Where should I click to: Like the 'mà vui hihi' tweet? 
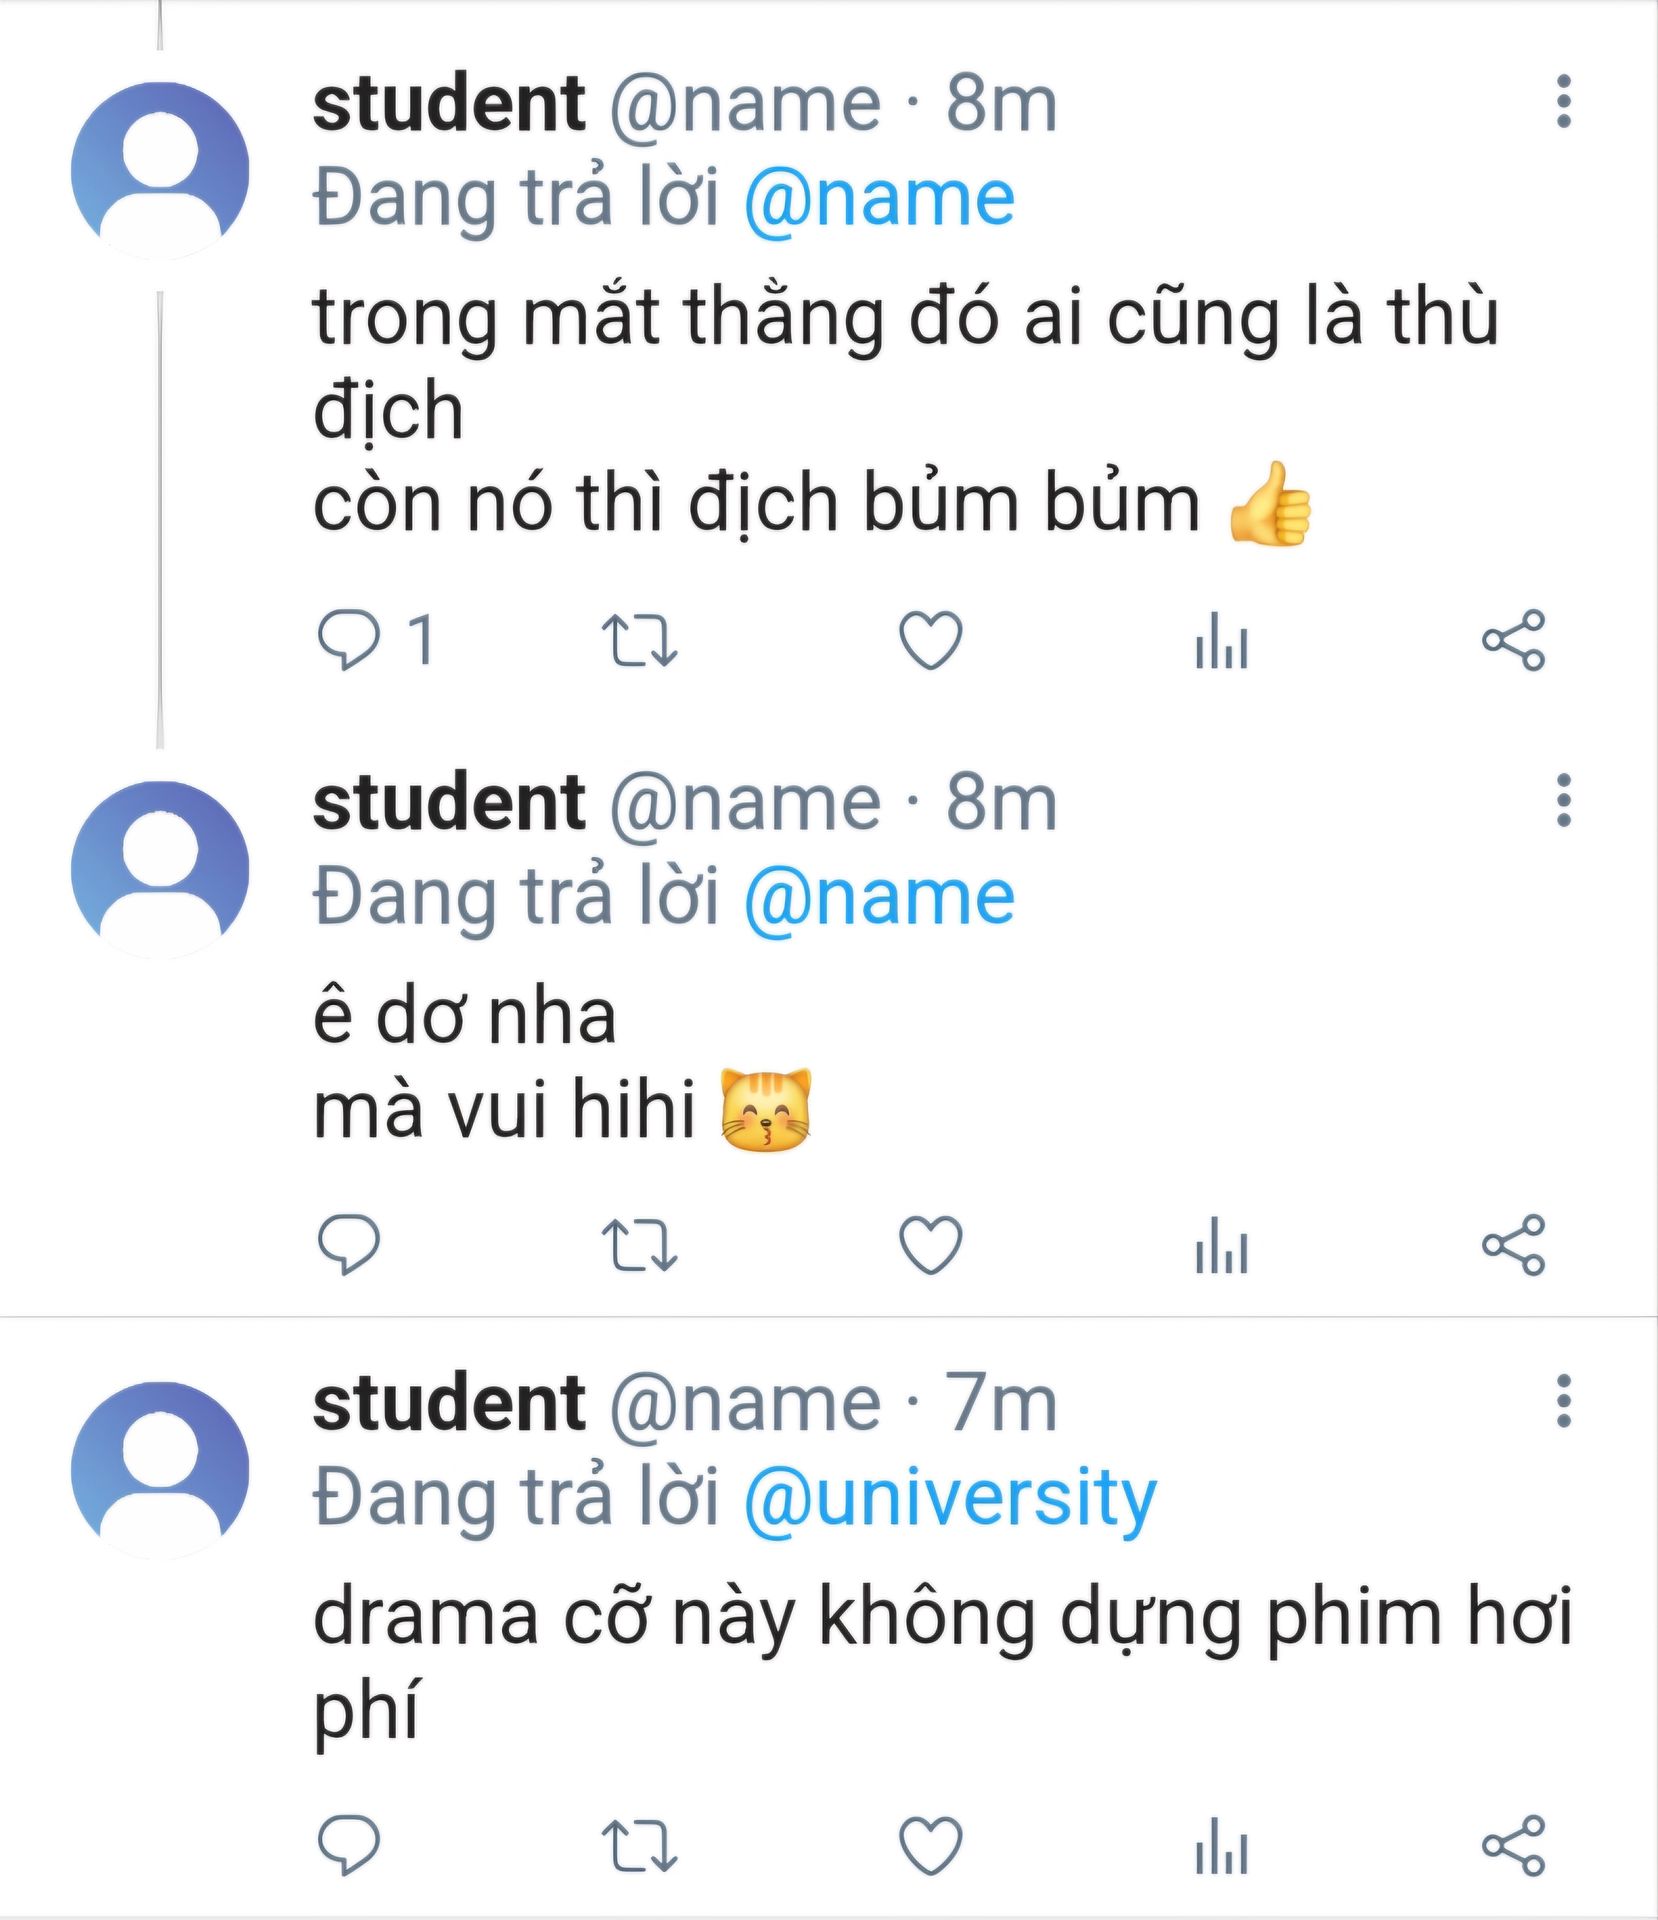[930, 1245]
